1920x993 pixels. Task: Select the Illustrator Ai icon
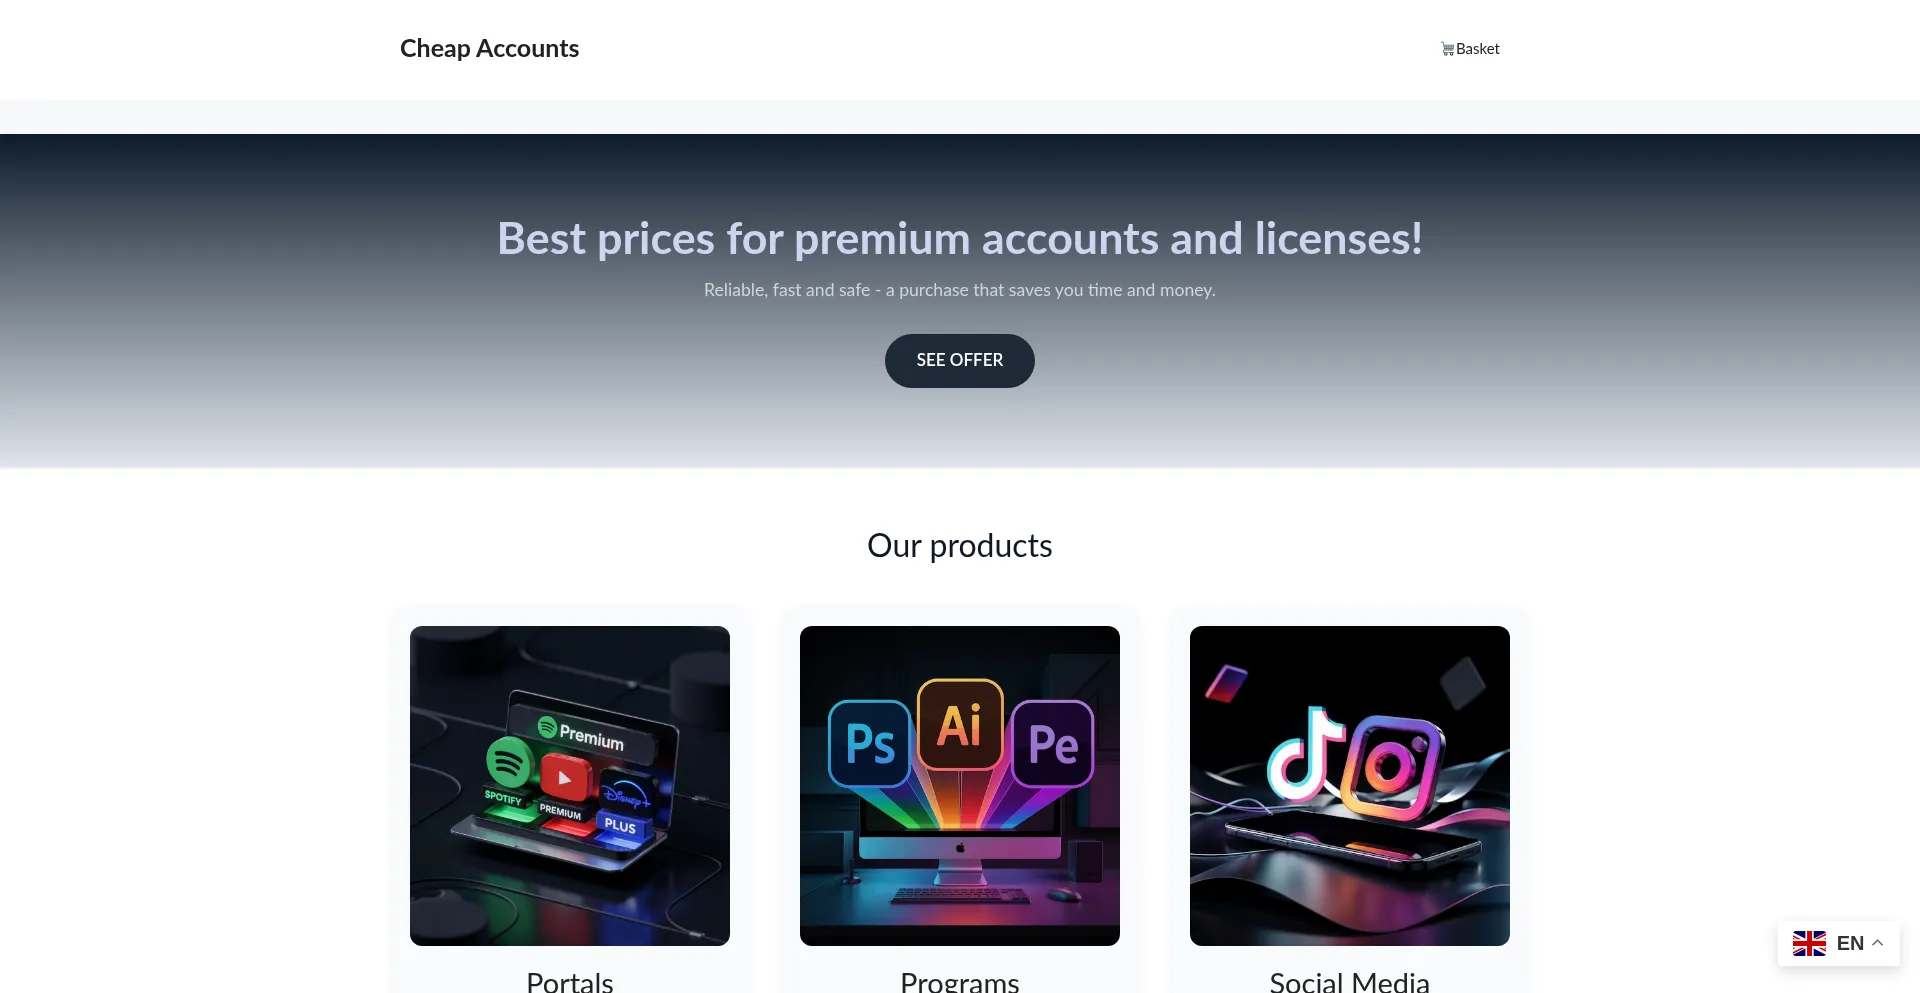coord(960,725)
